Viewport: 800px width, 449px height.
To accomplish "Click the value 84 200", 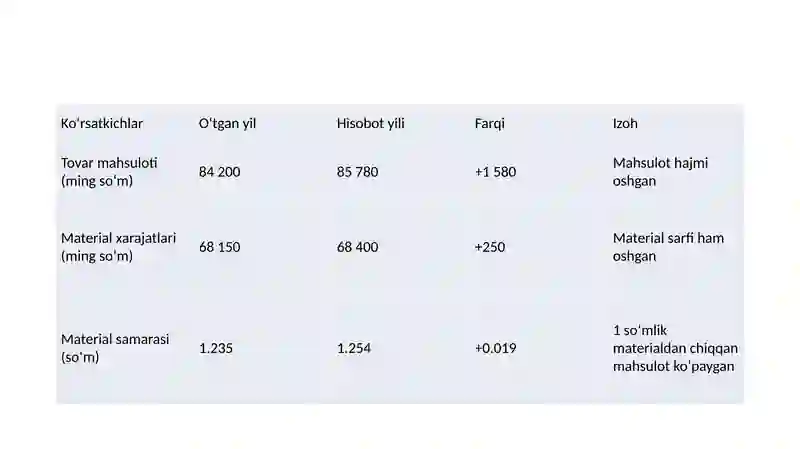I will point(219,172).
